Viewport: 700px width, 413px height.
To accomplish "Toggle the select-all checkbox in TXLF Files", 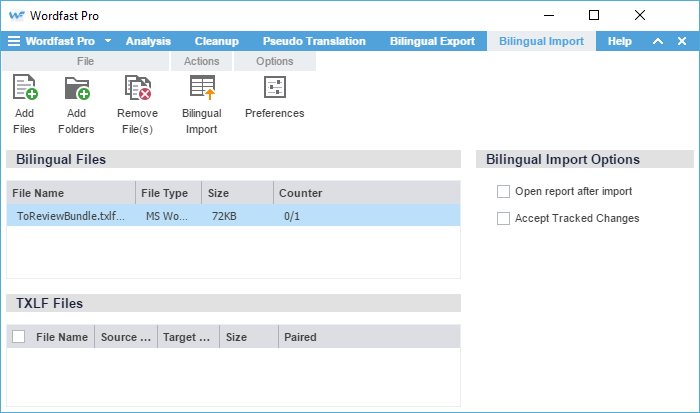I will pyautogui.click(x=19, y=337).
